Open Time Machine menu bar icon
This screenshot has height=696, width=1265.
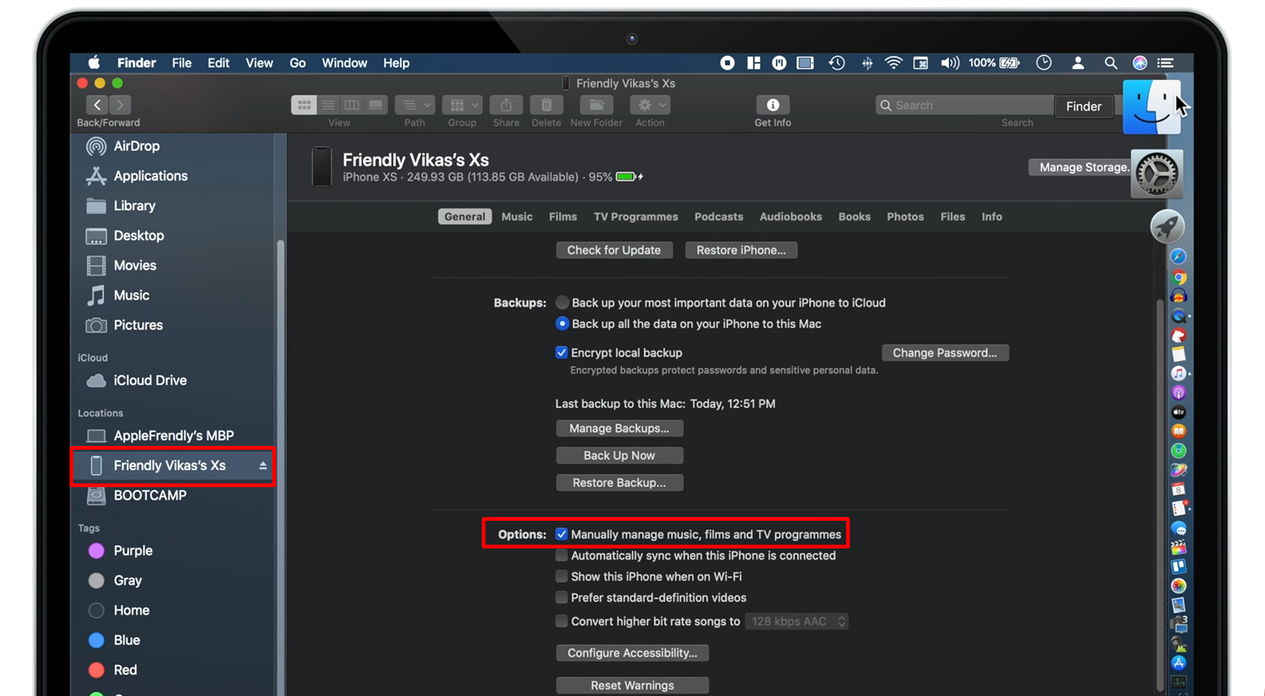tap(836, 62)
